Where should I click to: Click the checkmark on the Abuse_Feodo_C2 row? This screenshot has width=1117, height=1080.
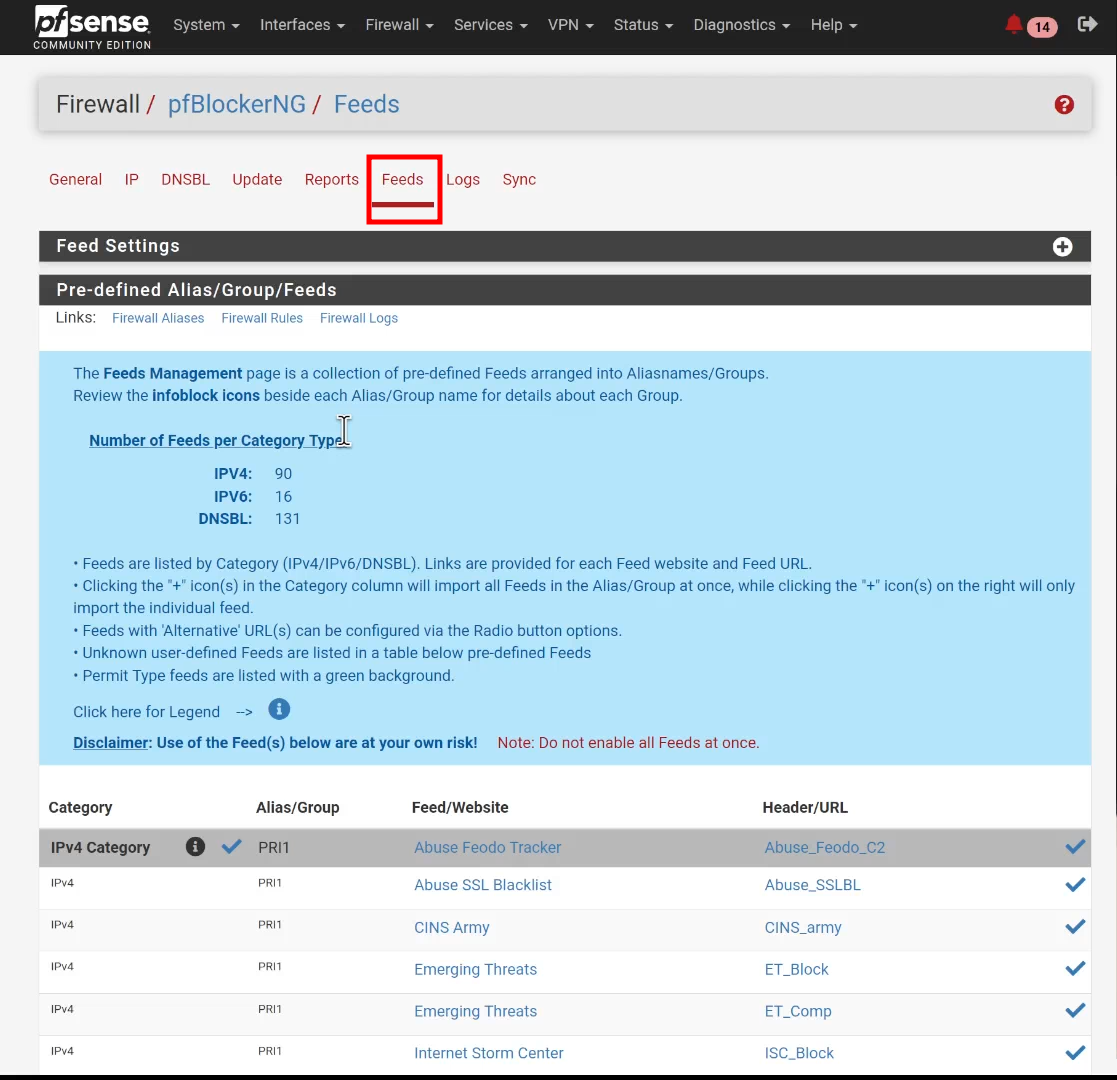[x=1075, y=846]
